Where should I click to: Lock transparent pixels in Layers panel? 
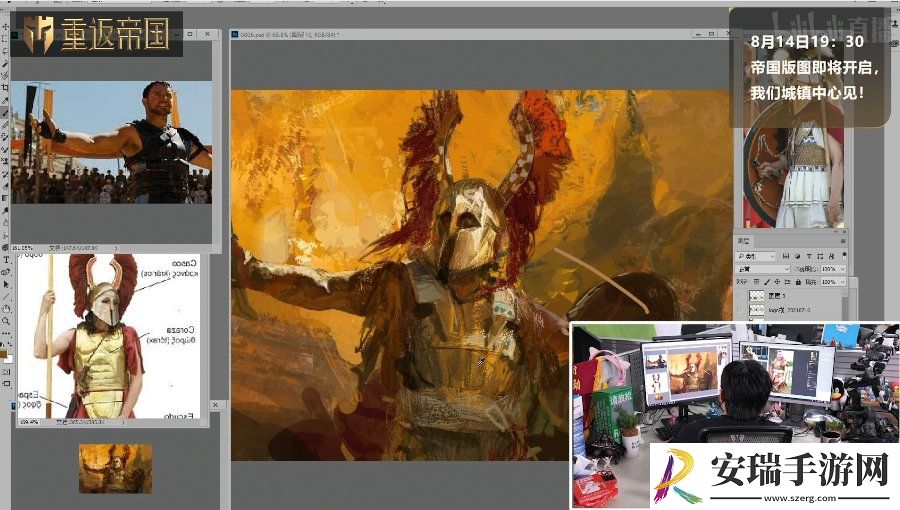click(x=757, y=282)
